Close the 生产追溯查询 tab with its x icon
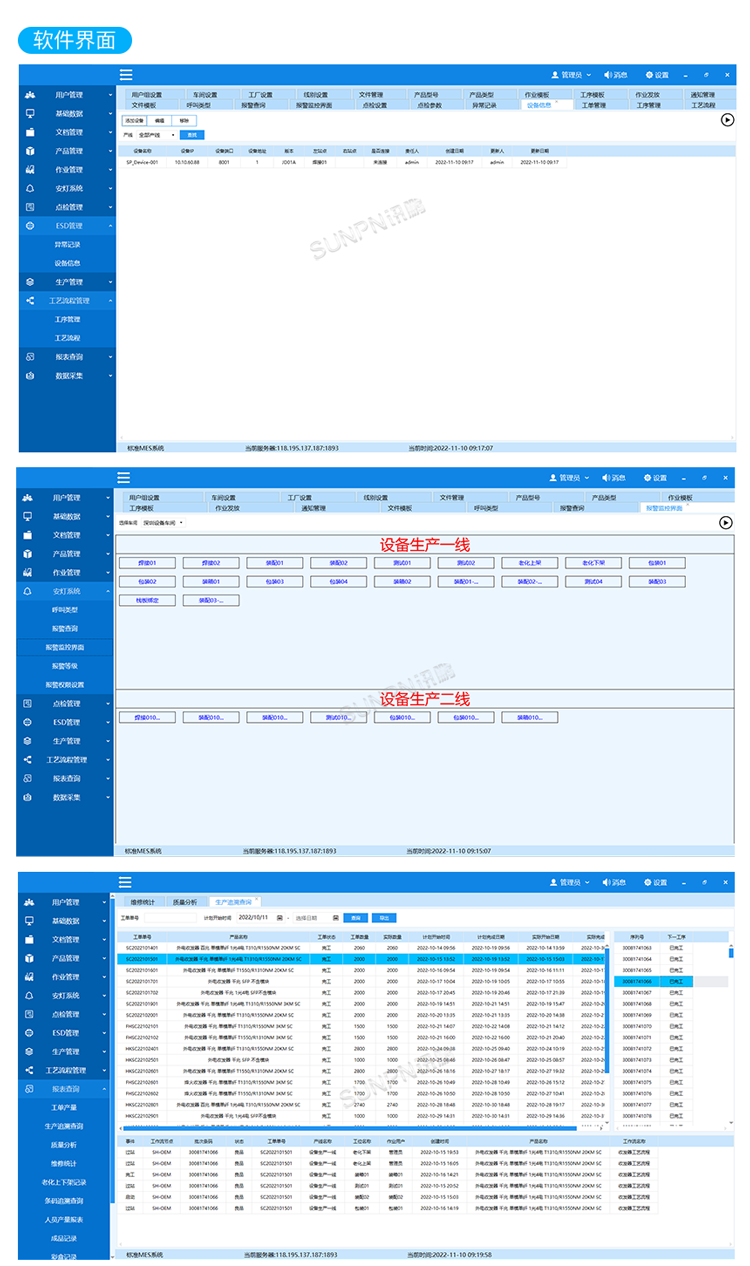750x1266 pixels. point(257,900)
